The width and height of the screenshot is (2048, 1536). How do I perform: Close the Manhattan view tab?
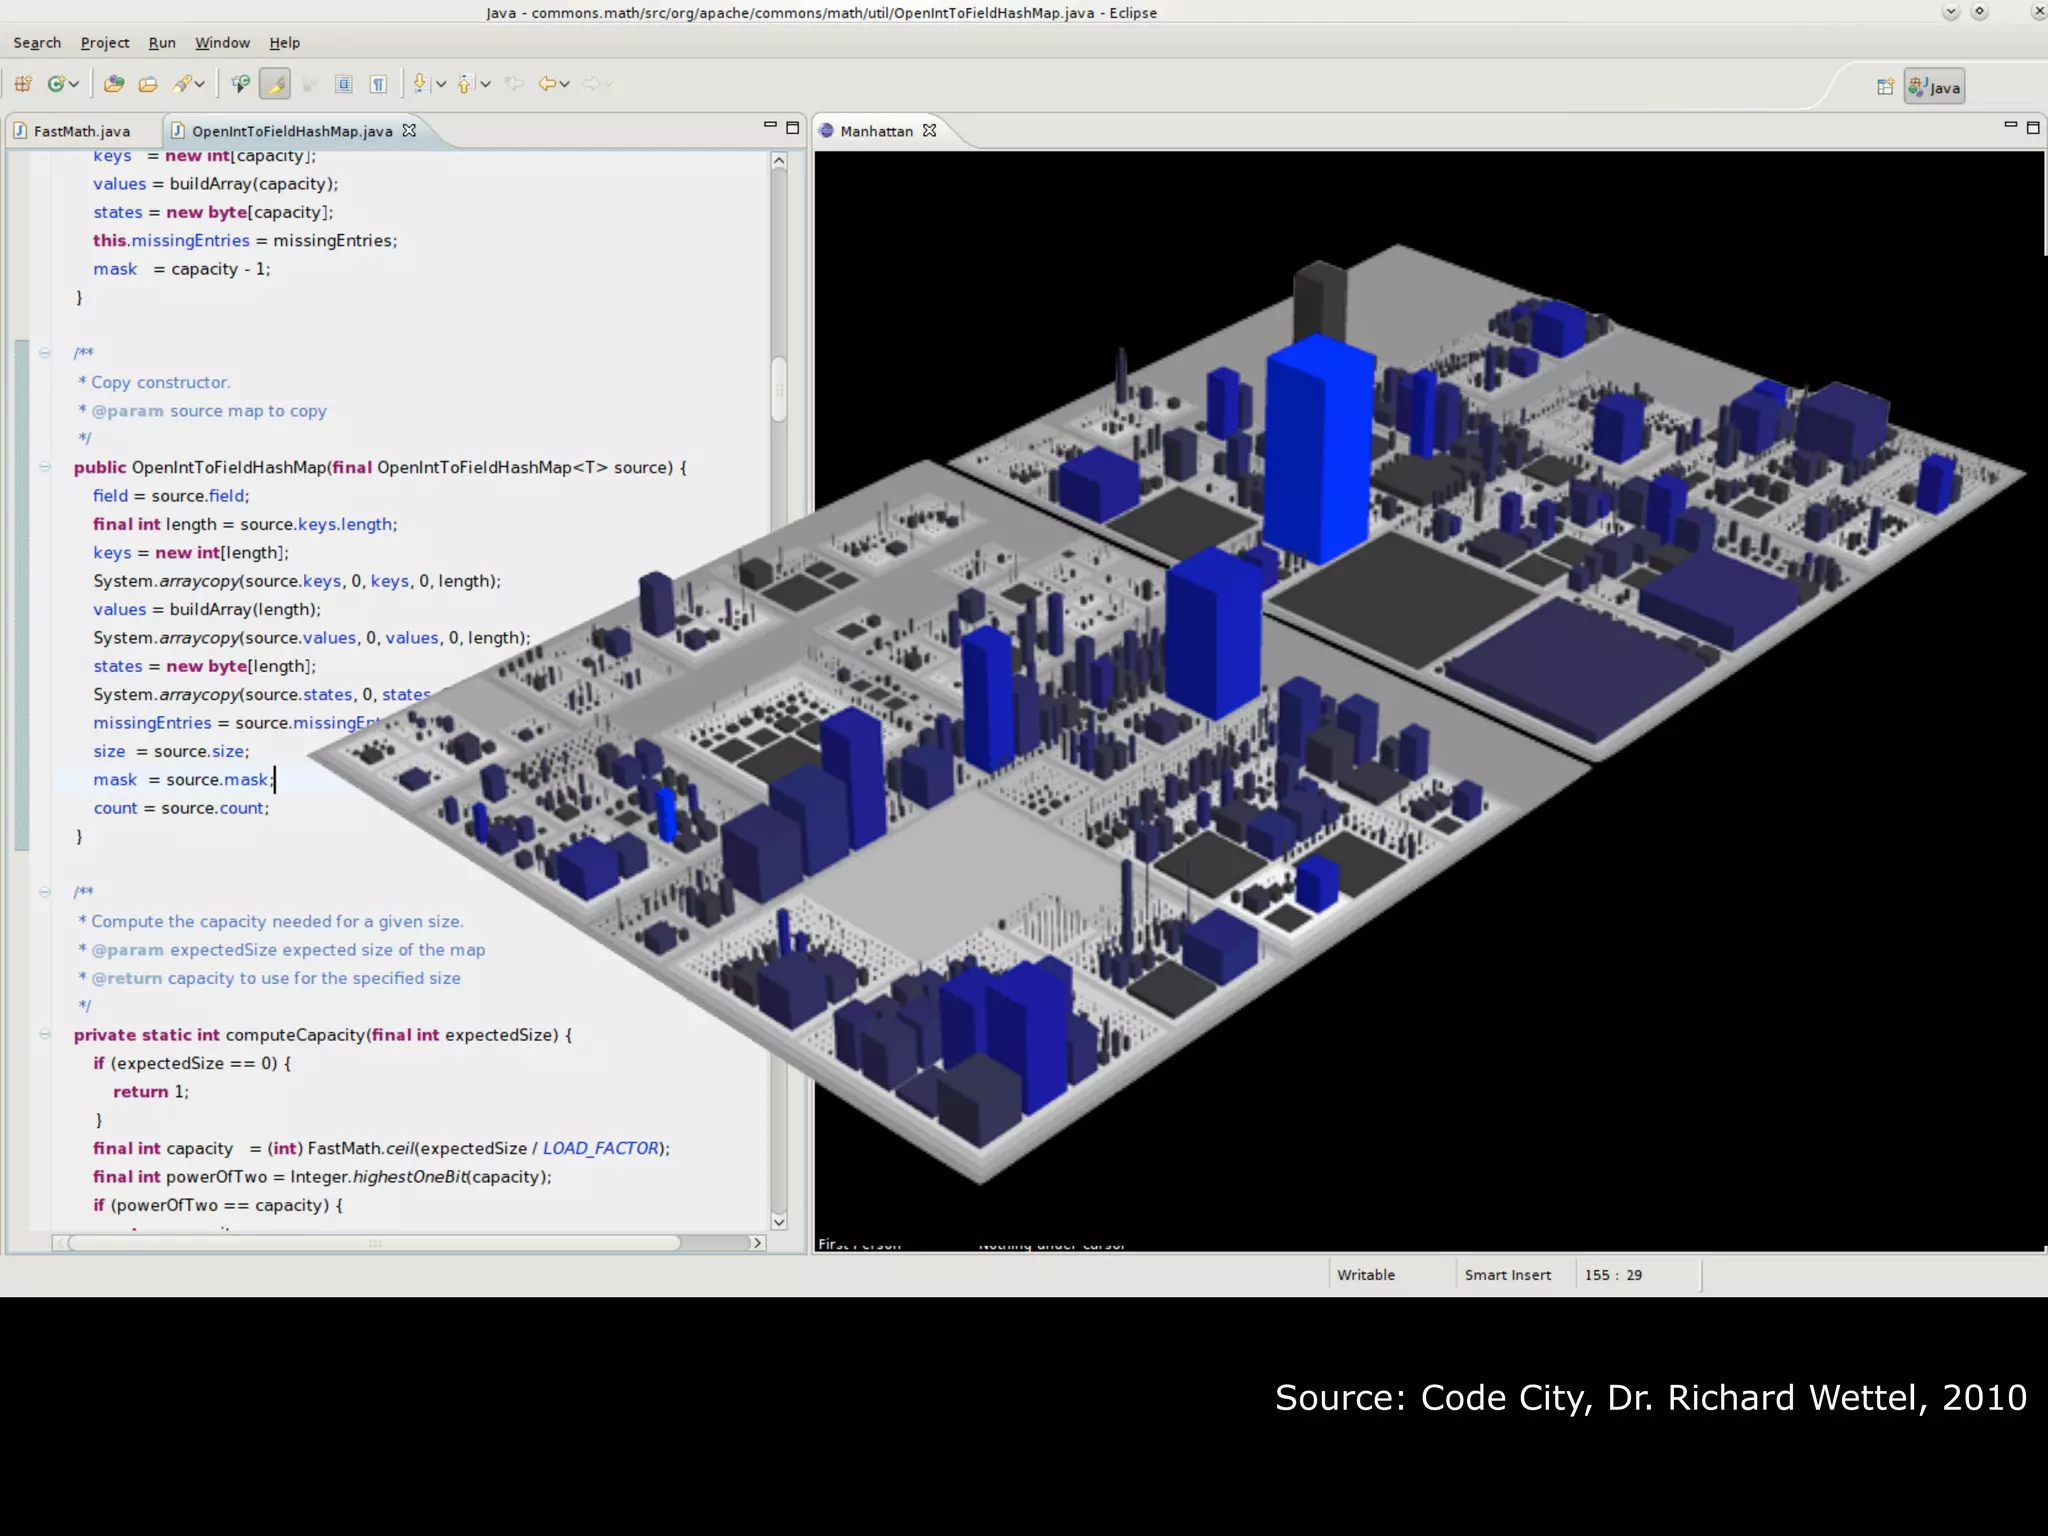[930, 130]
